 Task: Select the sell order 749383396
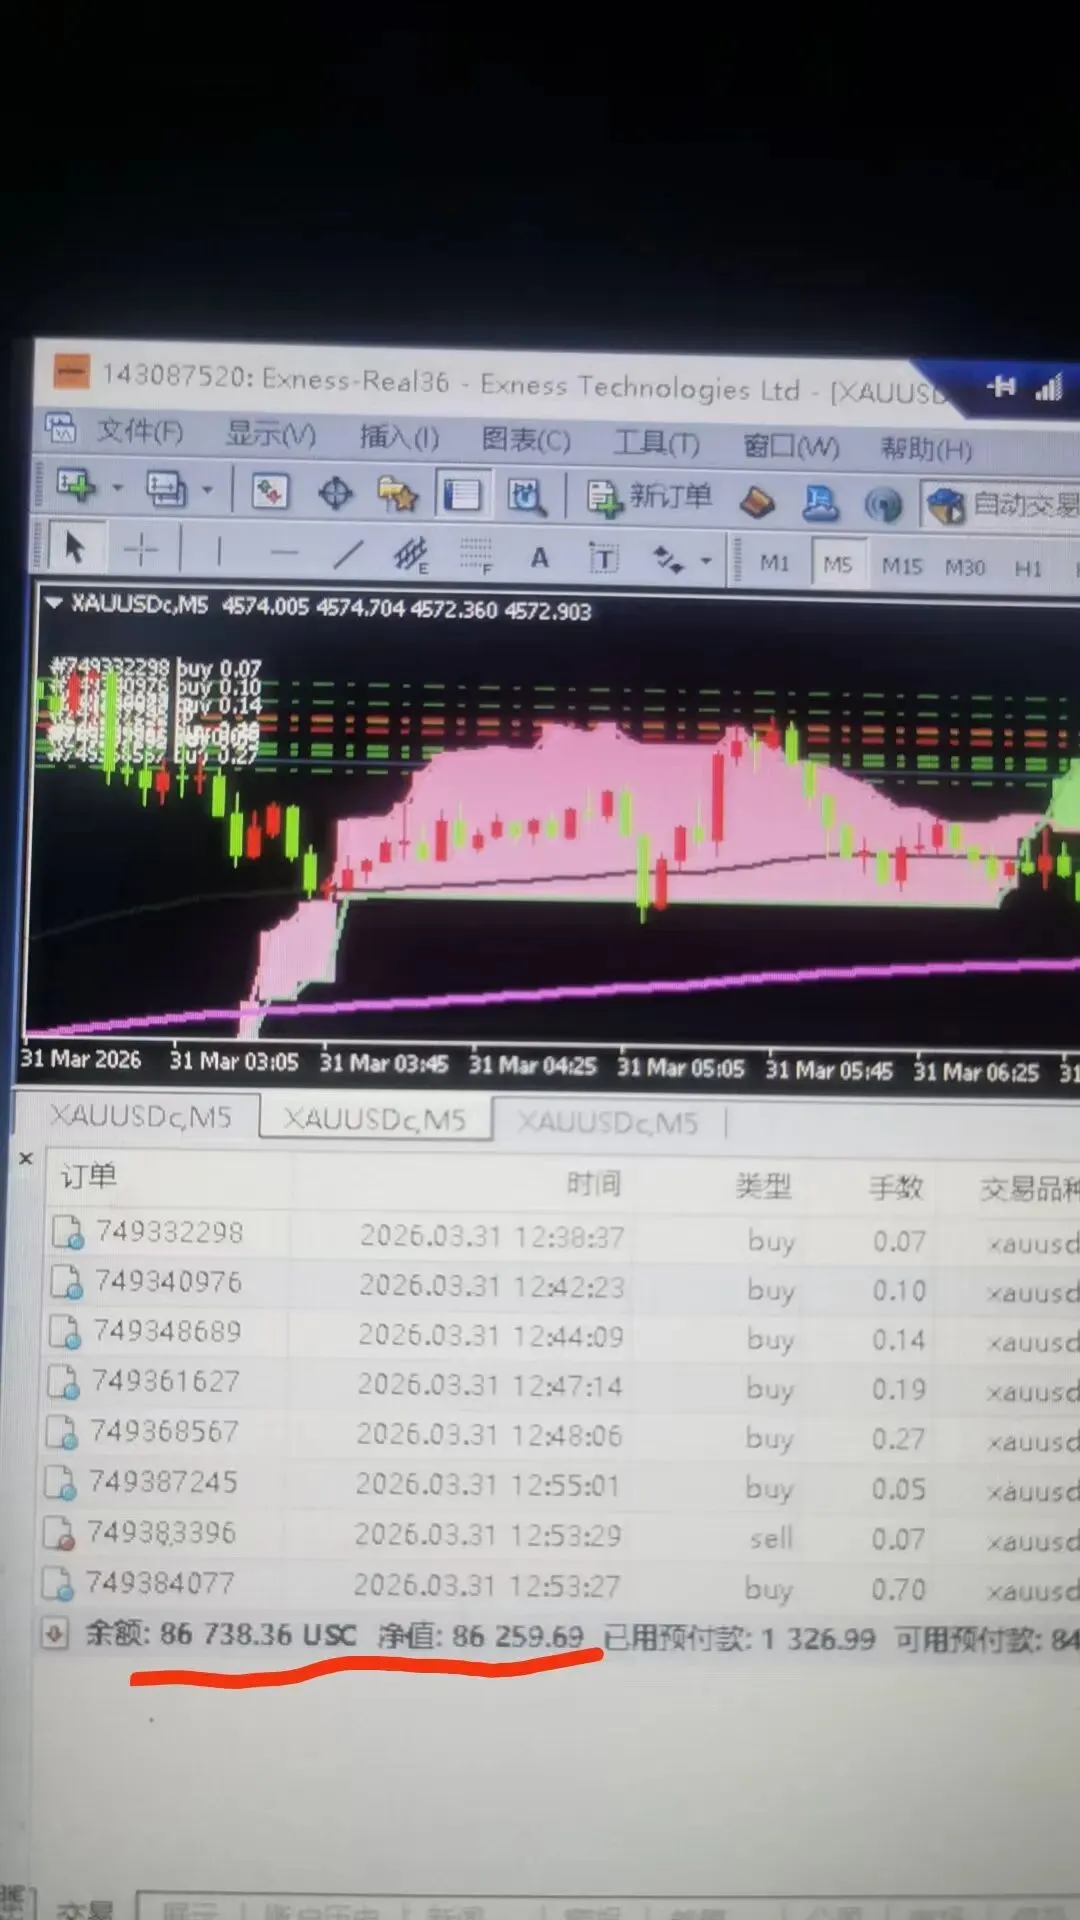pyautogui.click(x=562, y=1536)
